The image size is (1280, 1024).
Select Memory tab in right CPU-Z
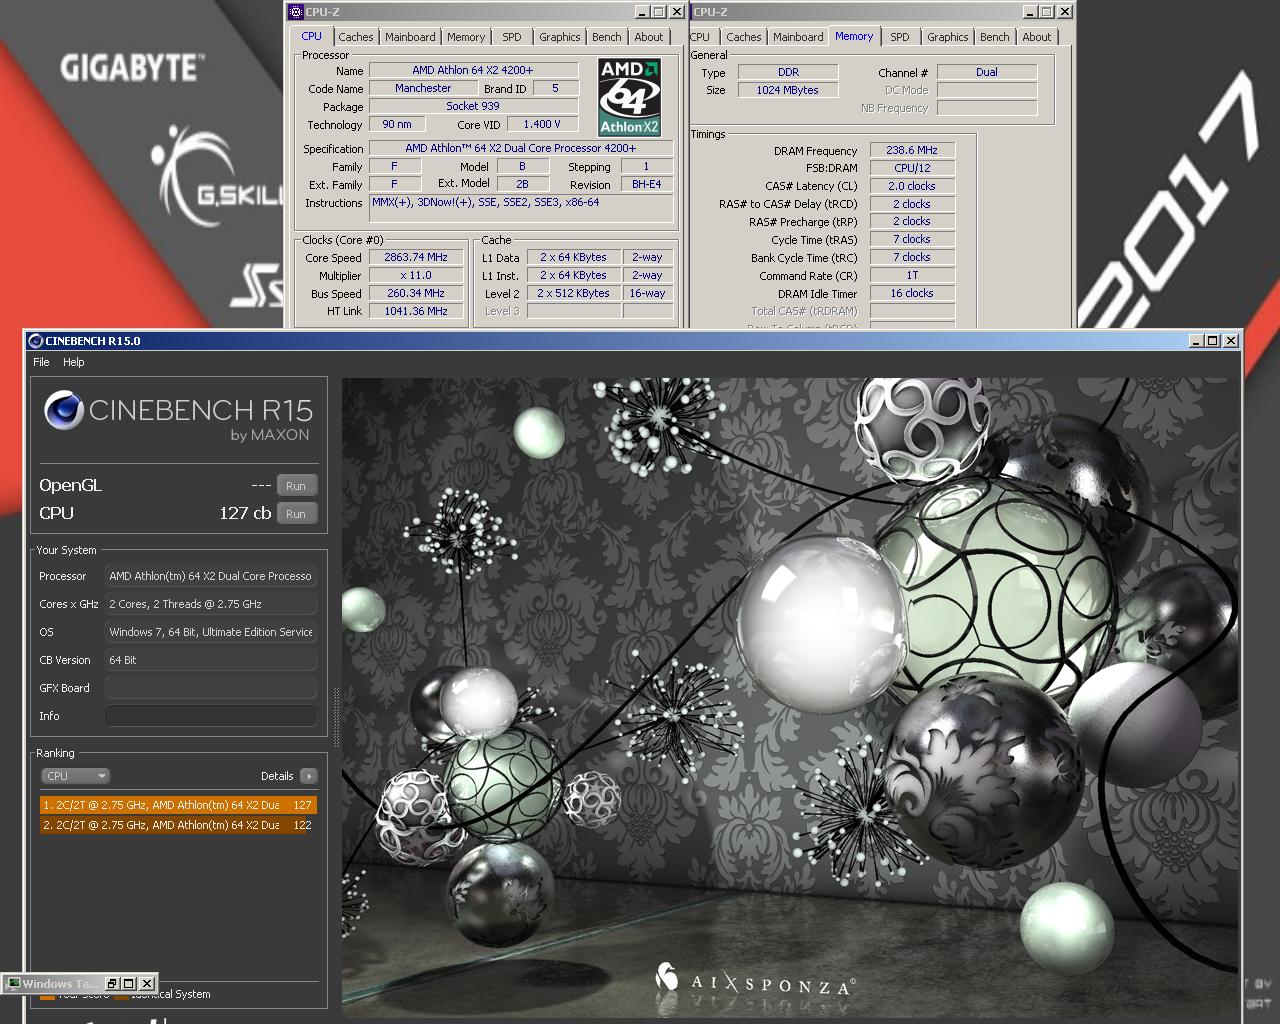point(854,36)
